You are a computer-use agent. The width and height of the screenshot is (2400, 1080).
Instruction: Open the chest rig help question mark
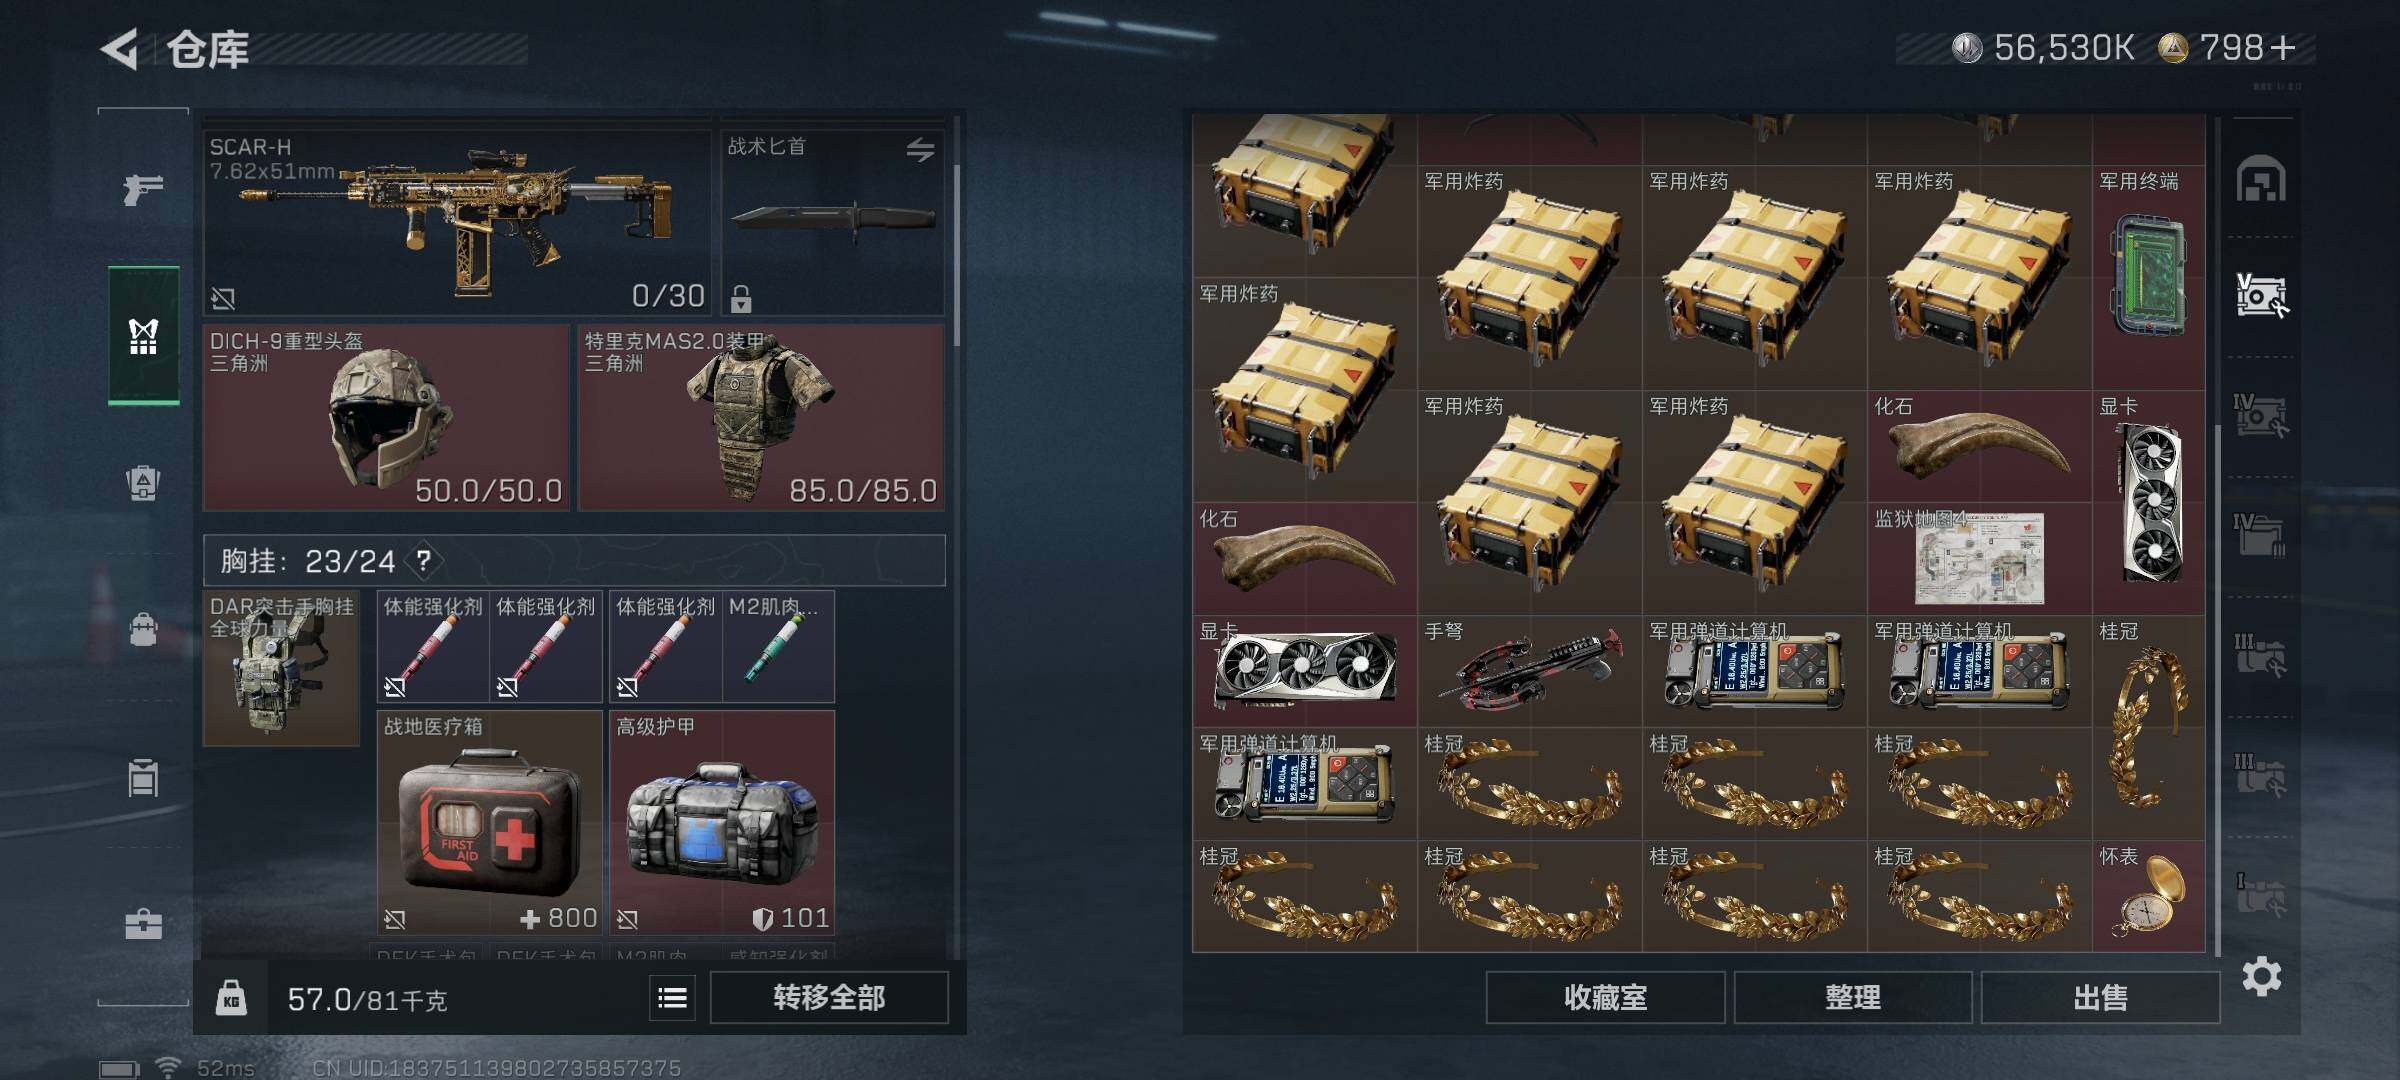424,560
